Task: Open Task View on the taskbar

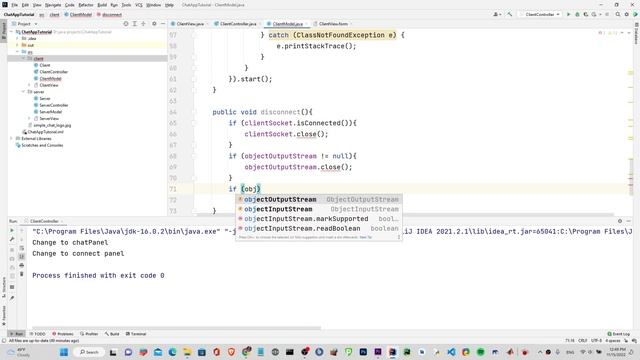Action: (x=113, y=352)
